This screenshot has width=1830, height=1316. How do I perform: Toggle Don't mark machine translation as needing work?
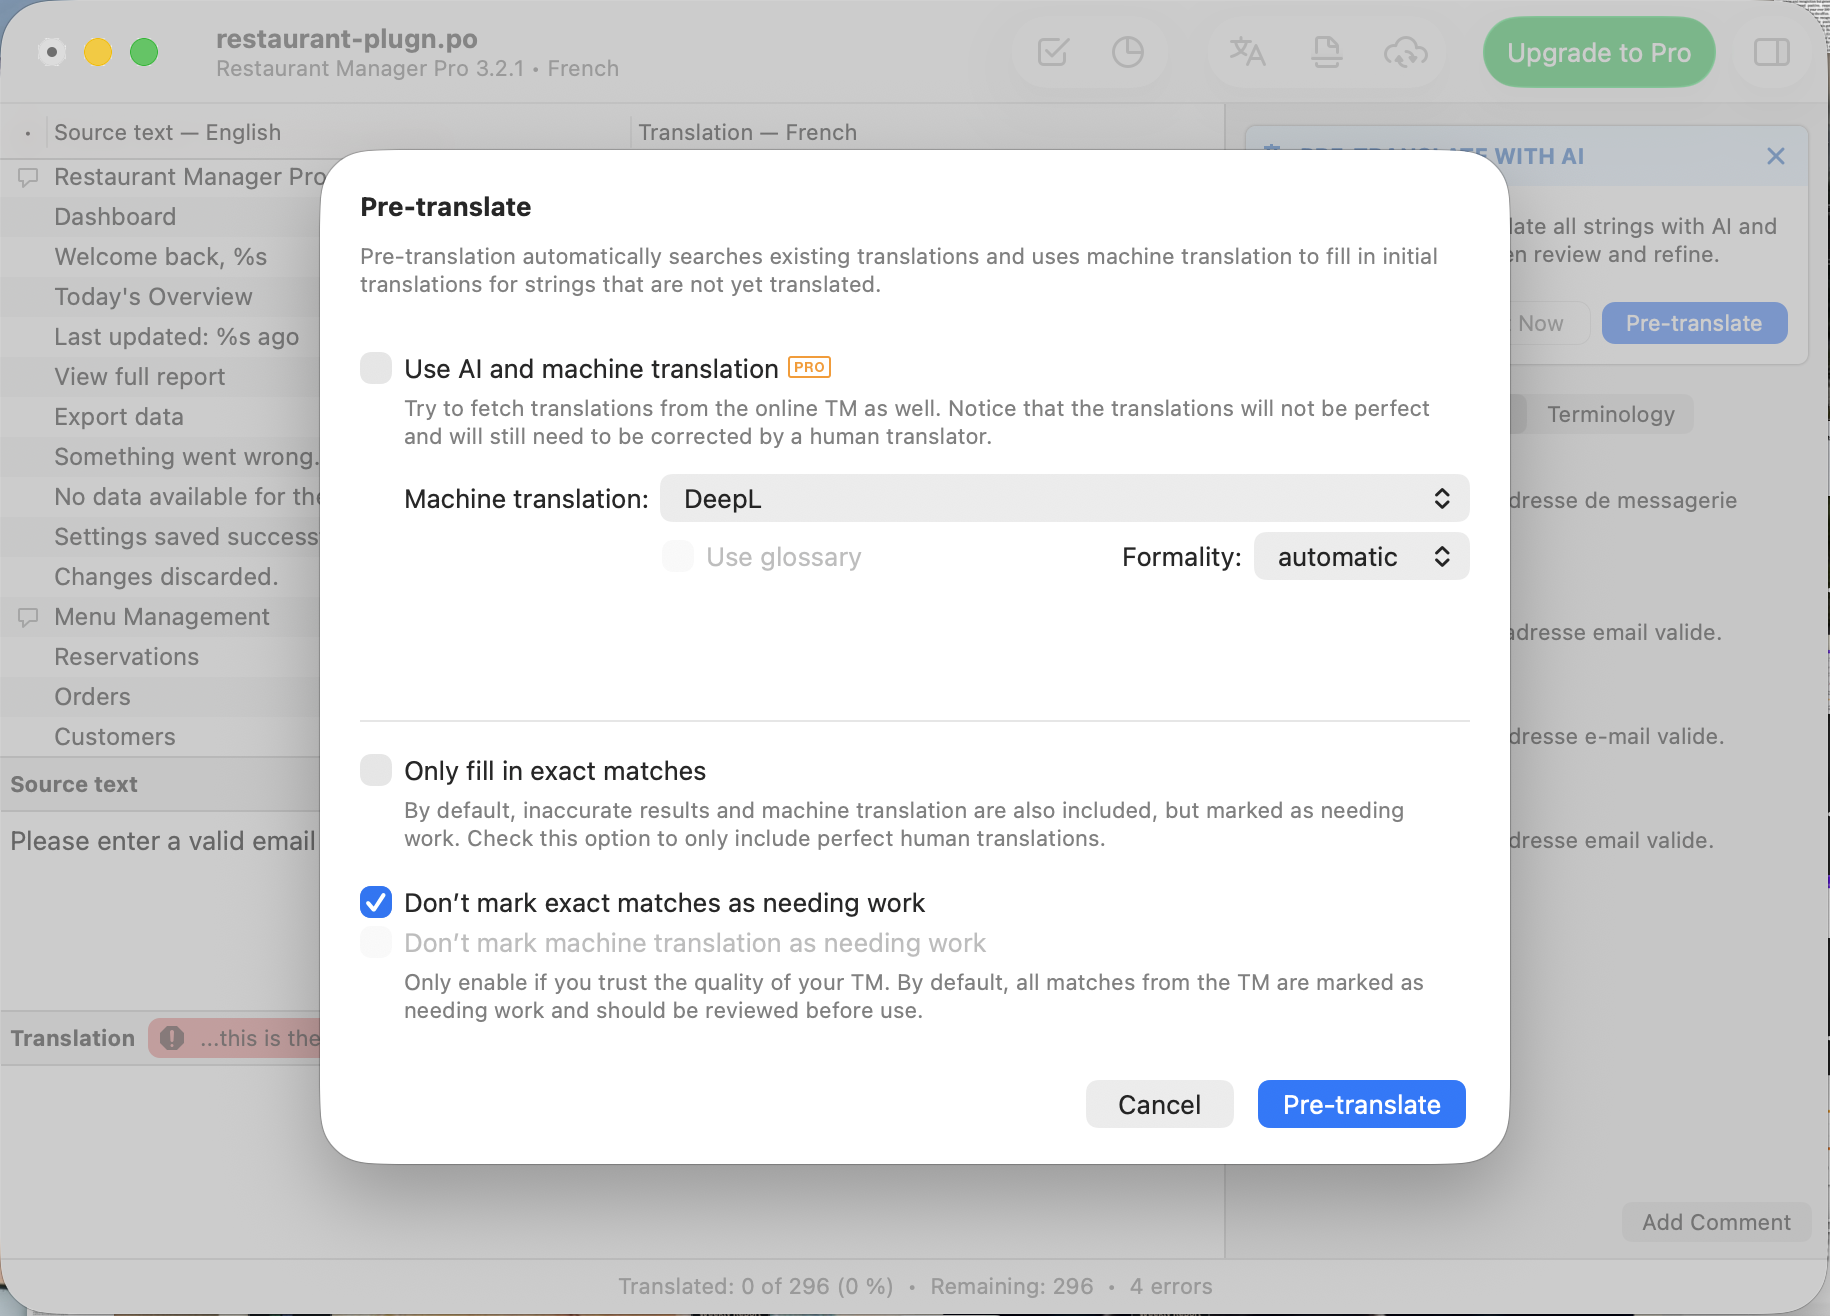(376, 942)
